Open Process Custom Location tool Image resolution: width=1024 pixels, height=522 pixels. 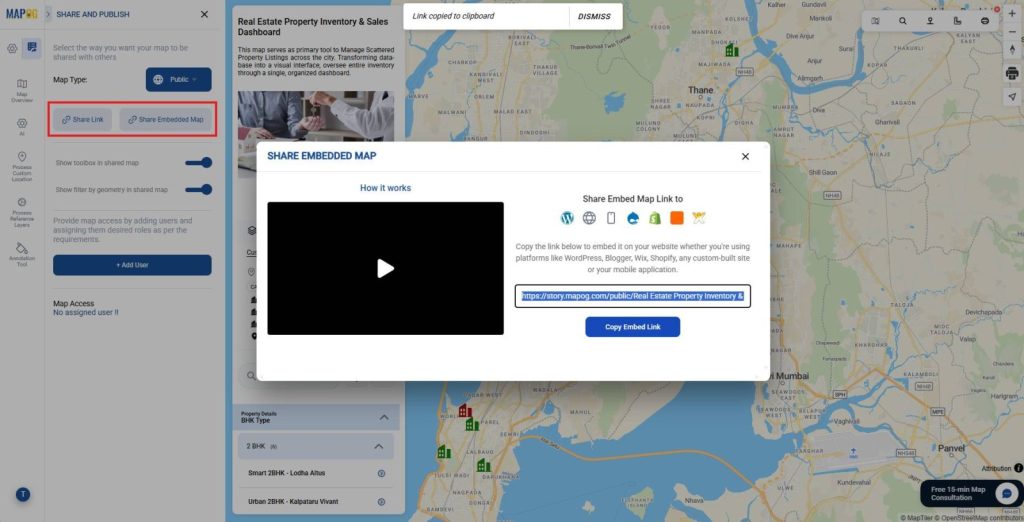click(x=22, y=167)
